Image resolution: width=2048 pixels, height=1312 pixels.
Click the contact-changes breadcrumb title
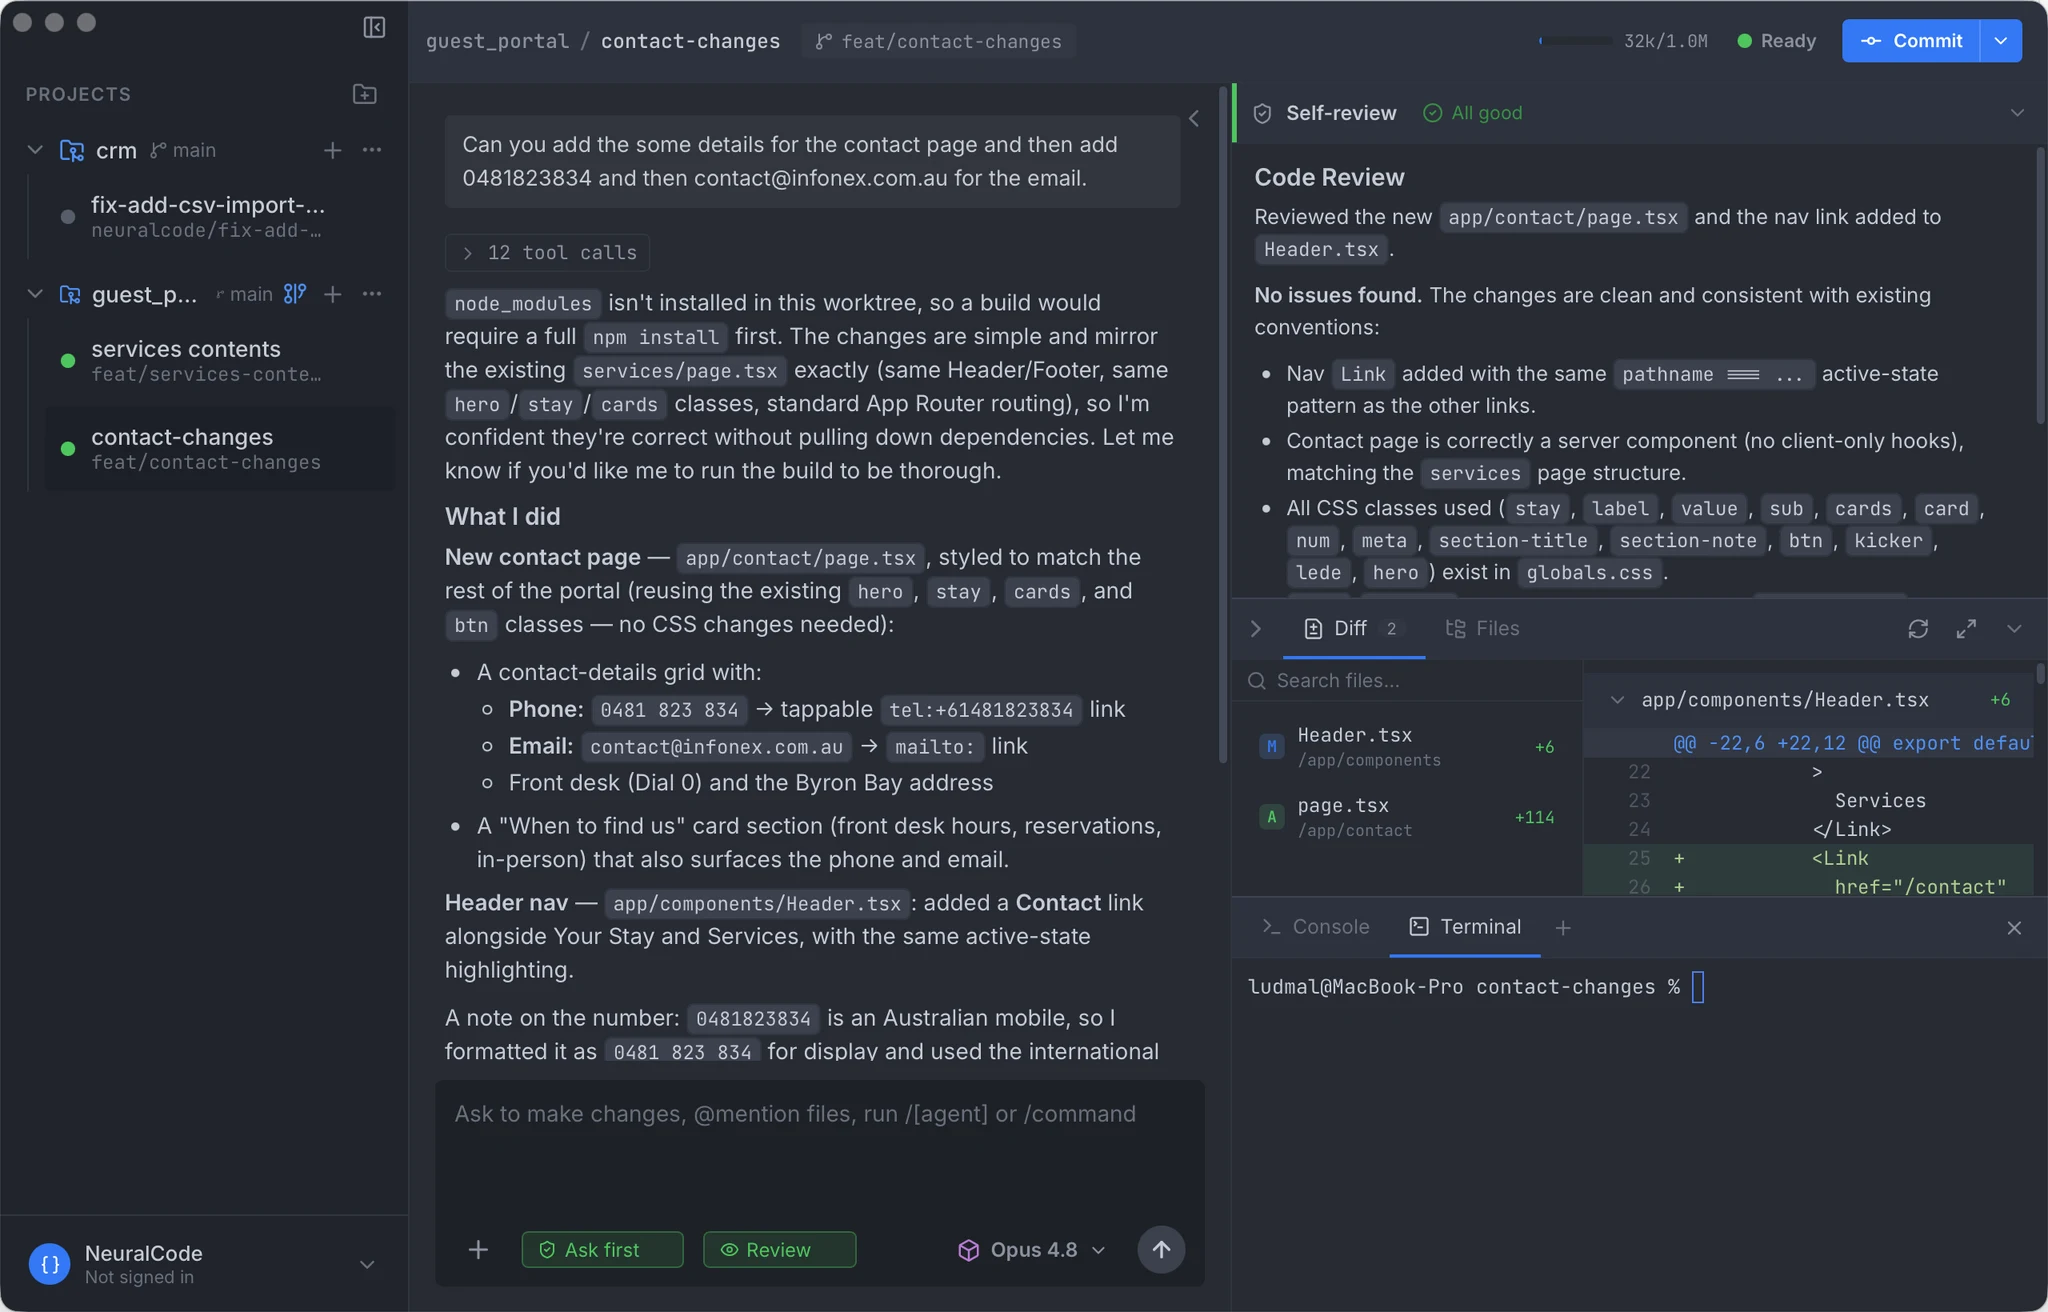point(690,41)
